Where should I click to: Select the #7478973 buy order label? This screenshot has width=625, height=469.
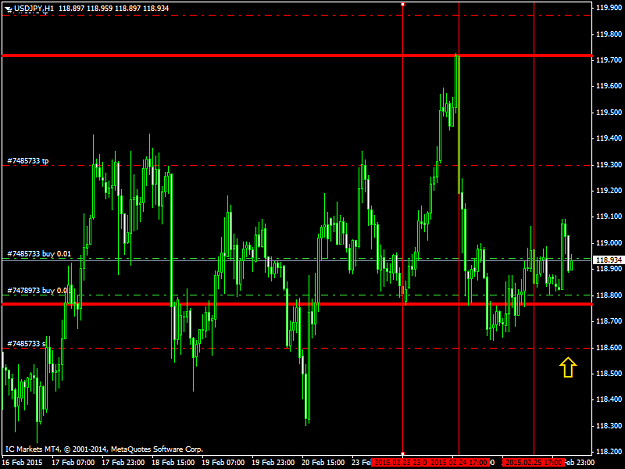37,290
